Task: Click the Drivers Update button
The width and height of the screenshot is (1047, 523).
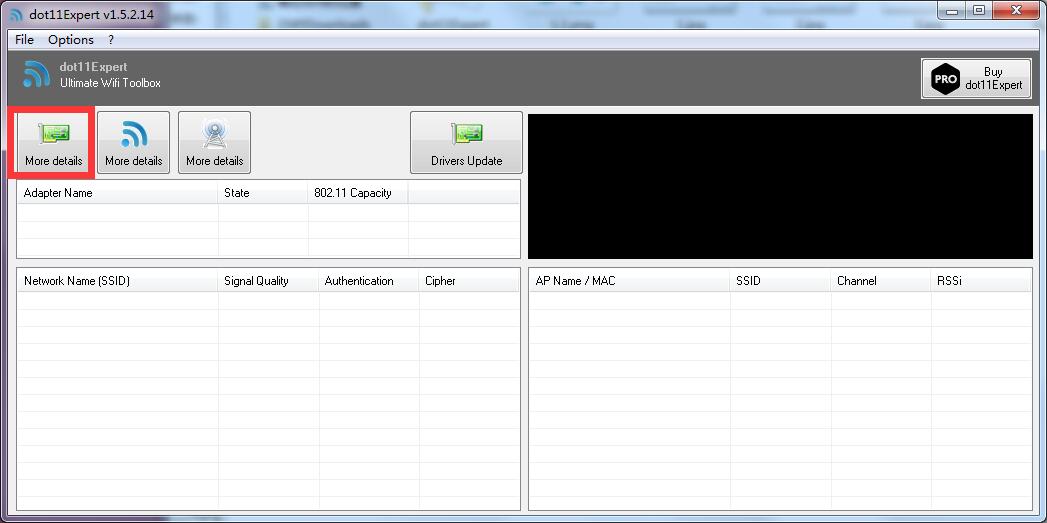Action: (x=466, y=142)
